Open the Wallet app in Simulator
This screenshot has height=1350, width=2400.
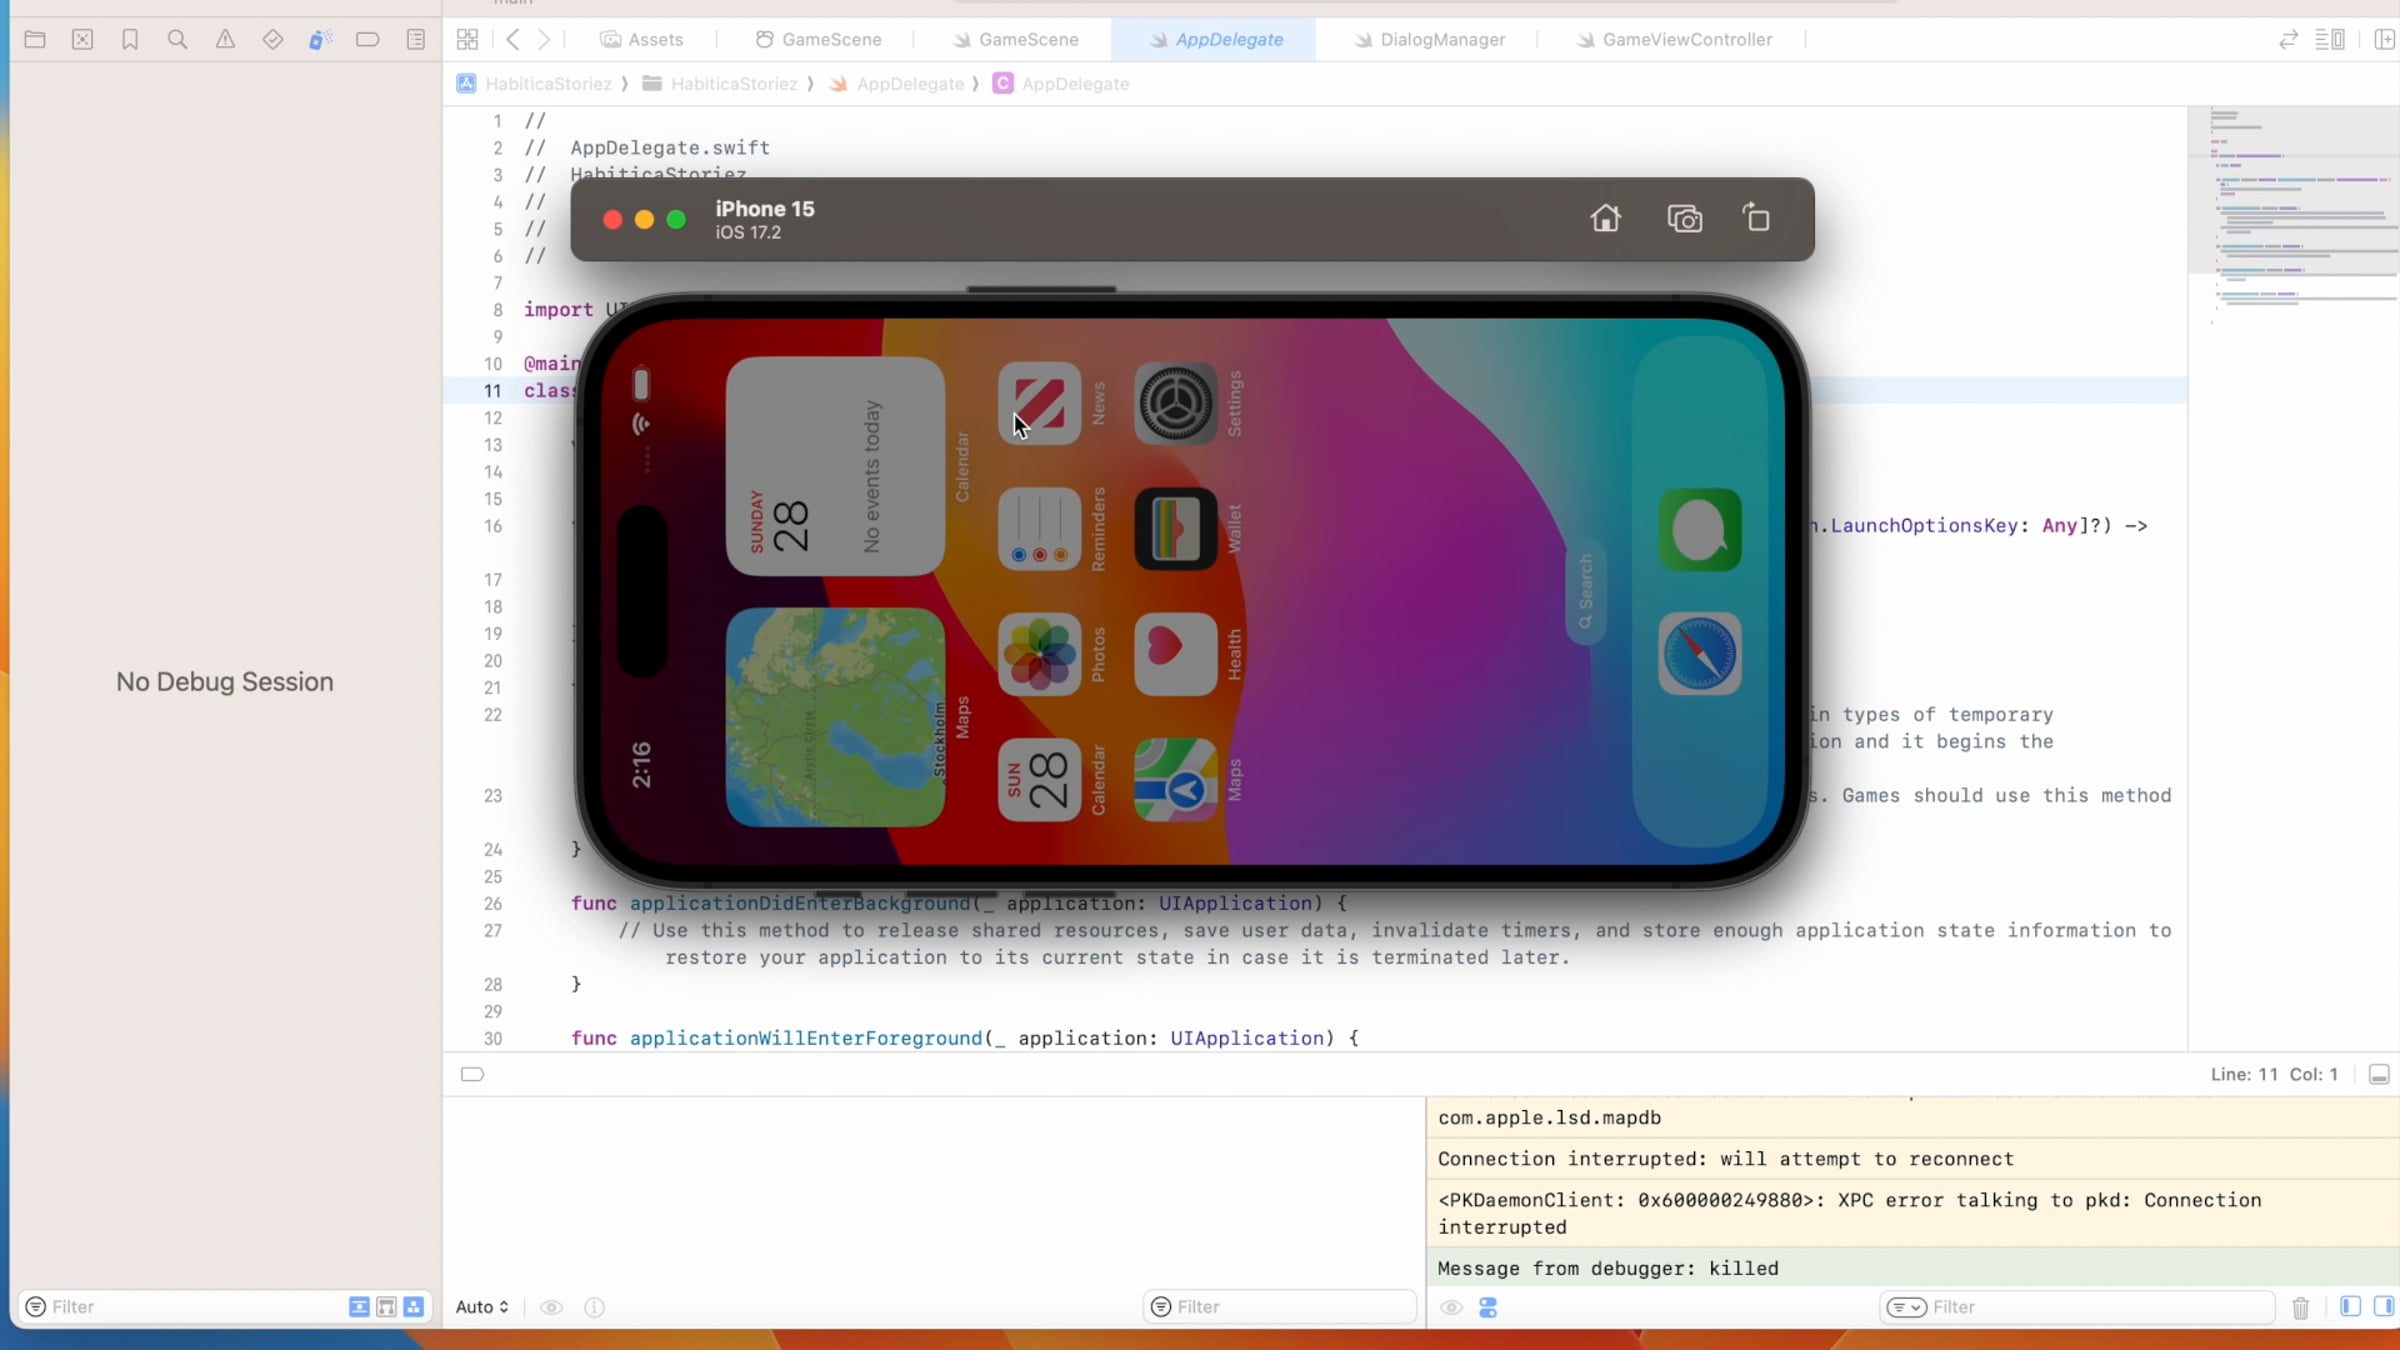[1176, 529]
